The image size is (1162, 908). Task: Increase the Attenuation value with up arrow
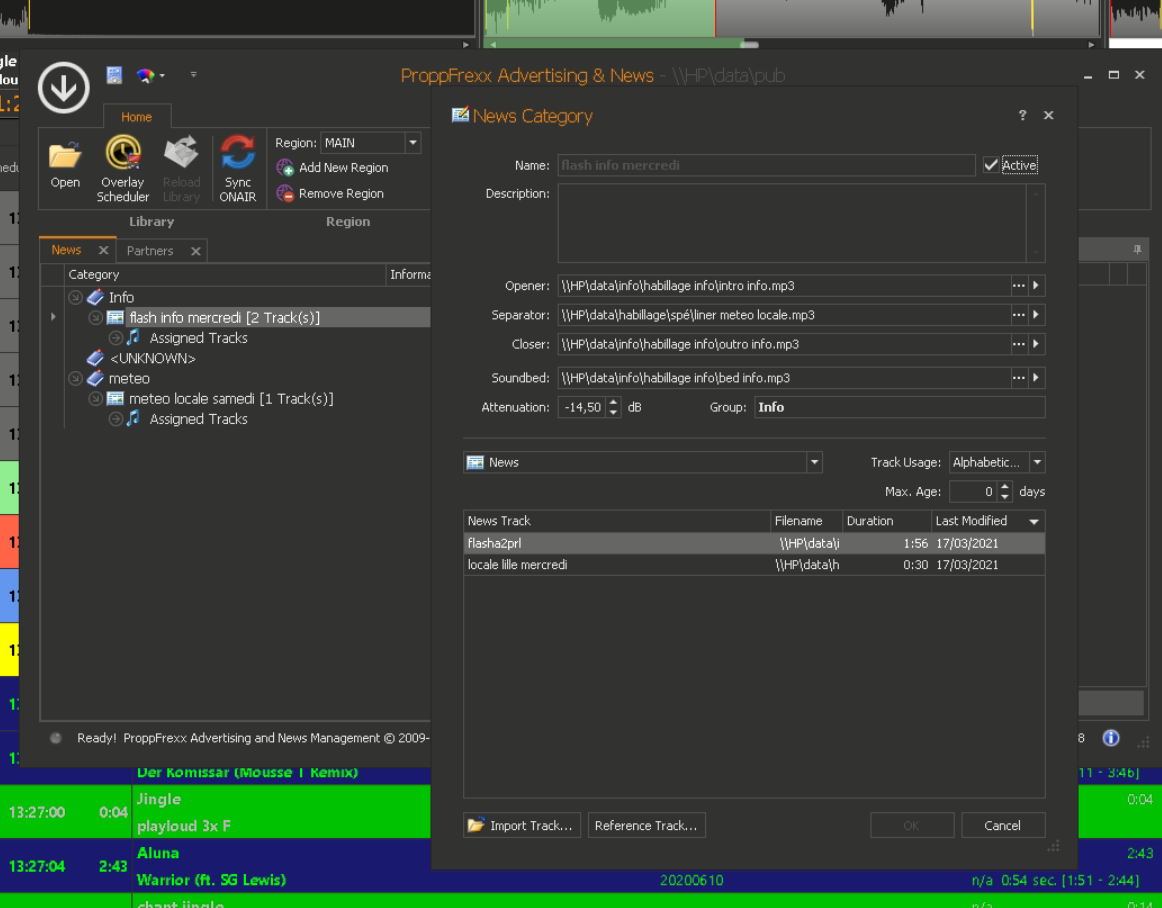[x=614, y=402]
